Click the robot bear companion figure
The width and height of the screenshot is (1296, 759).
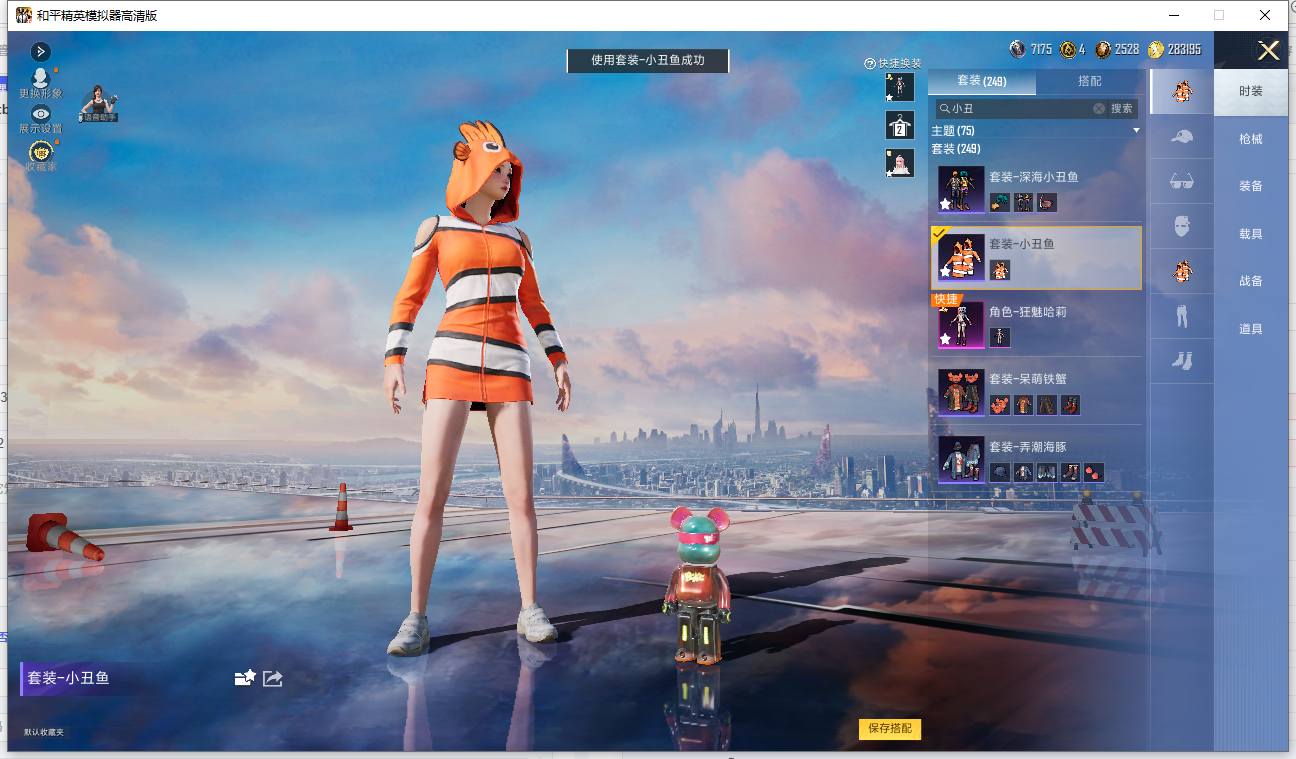(x=697, y=585)
